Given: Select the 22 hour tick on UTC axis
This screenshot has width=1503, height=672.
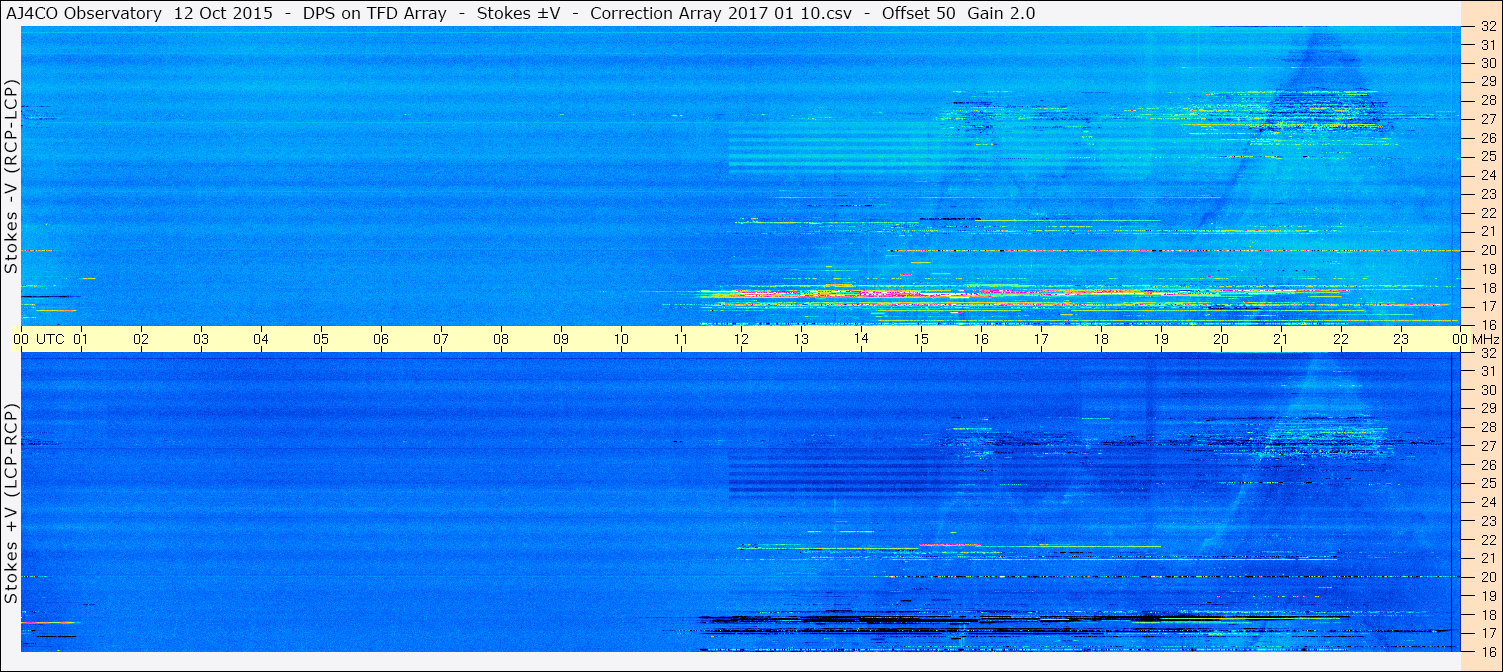Looking at the screenshot, I should tap(1341, 339).
